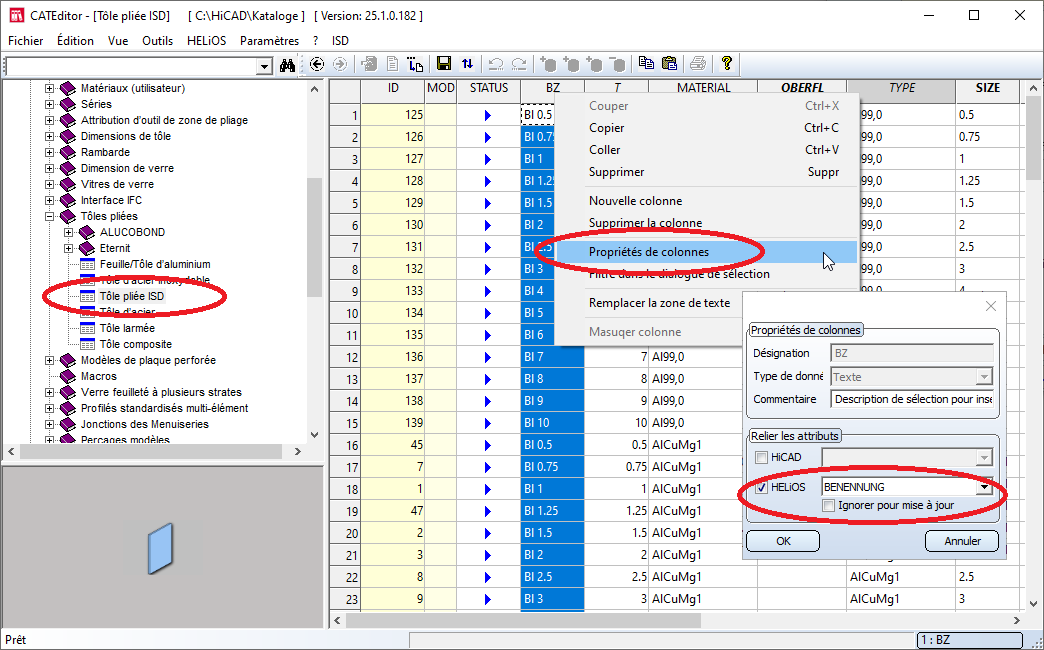Collapse the Tôles pliées tree node
Viewport: 1044px width, 650px height.
coord(49,216)
